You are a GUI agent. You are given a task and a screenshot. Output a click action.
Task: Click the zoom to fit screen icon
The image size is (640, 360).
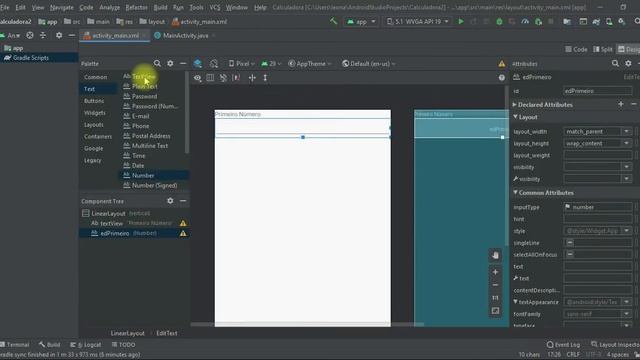coord(495,311)
